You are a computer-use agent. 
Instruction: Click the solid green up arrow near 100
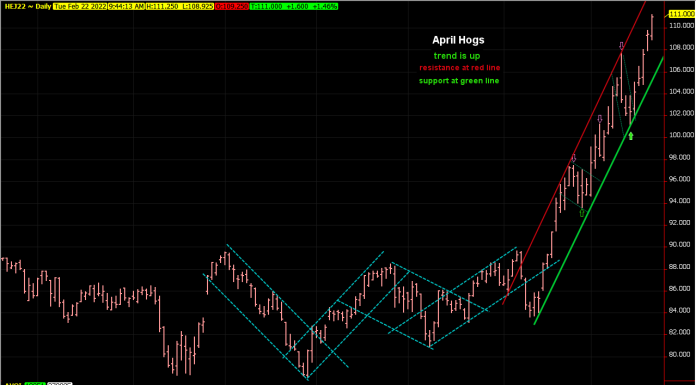coord(631,136)
